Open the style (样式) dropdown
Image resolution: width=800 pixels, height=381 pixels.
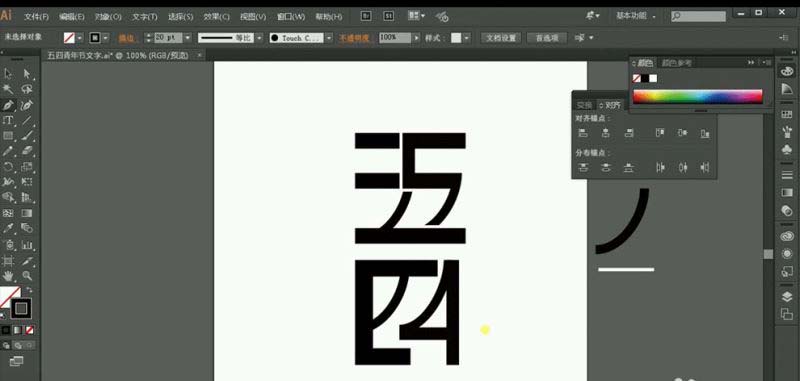click(x=467, y=38)
